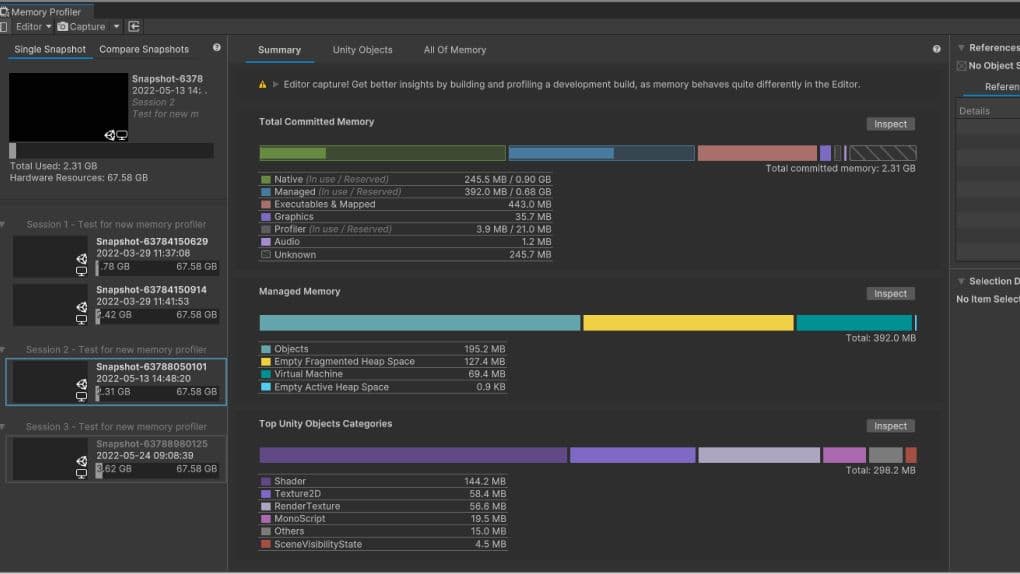The image size is (1020, 574).
Task: Open the help icon beside Compare Snapshots
Action: click(x=217, y=48)
